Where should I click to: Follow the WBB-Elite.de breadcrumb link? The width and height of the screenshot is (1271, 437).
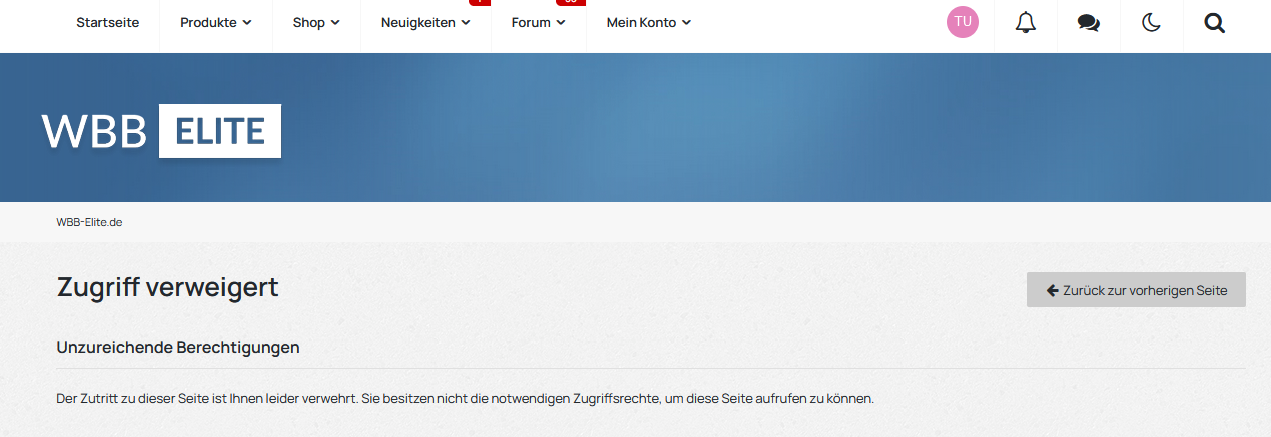point(89,222)
